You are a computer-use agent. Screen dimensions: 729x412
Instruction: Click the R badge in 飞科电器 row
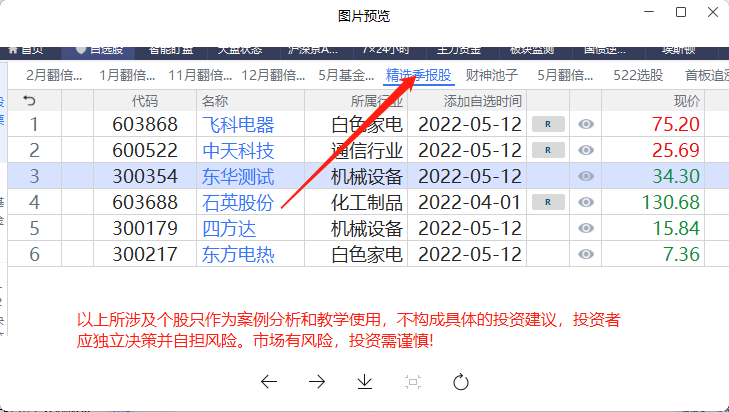[x=548, y=124]
